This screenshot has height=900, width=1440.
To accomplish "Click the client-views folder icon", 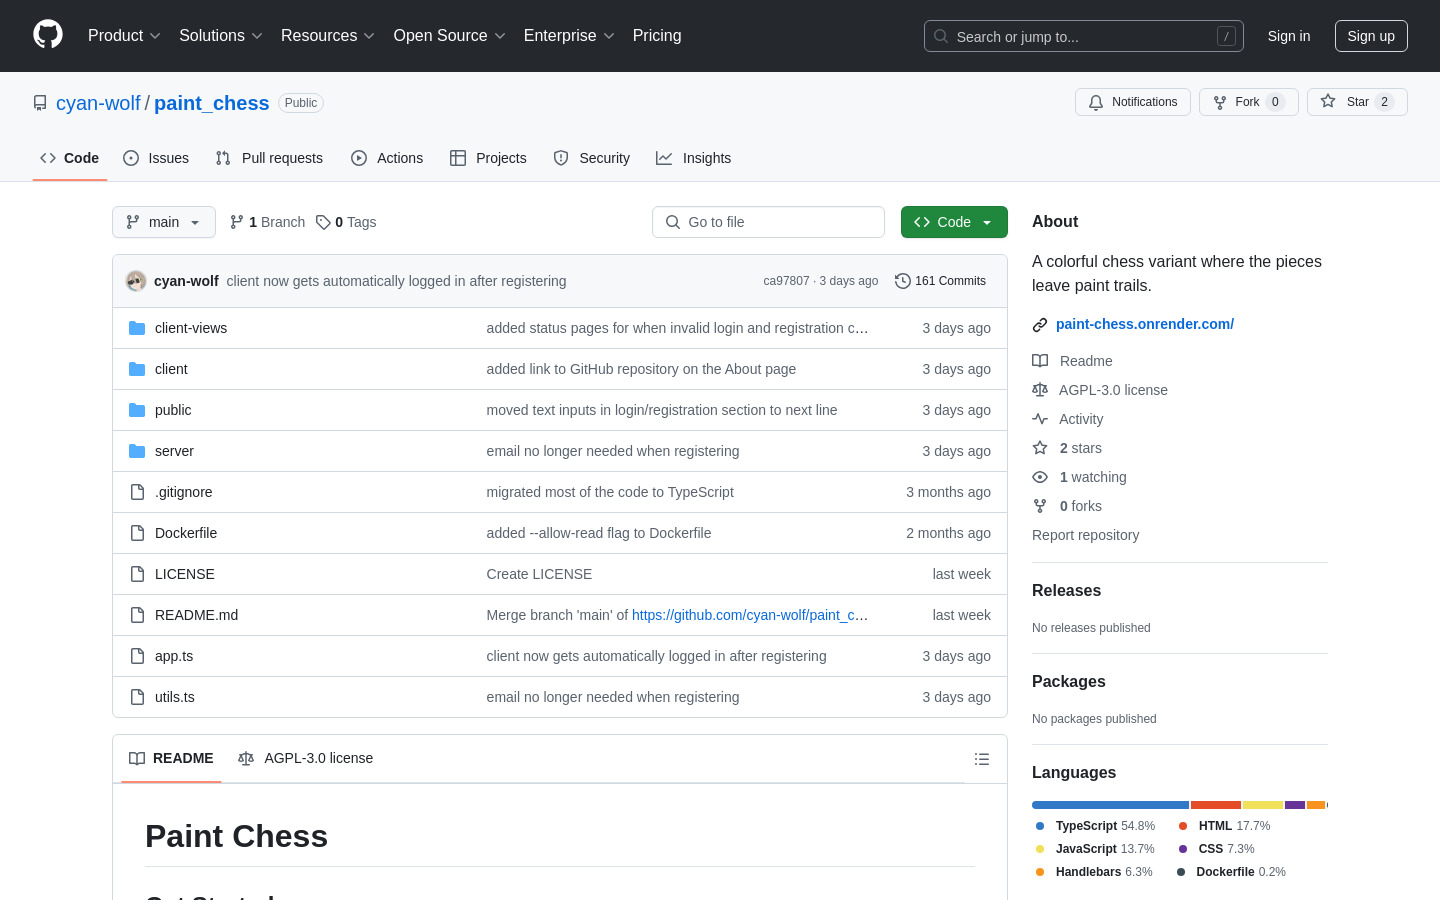I will click(x=137, y=328).
